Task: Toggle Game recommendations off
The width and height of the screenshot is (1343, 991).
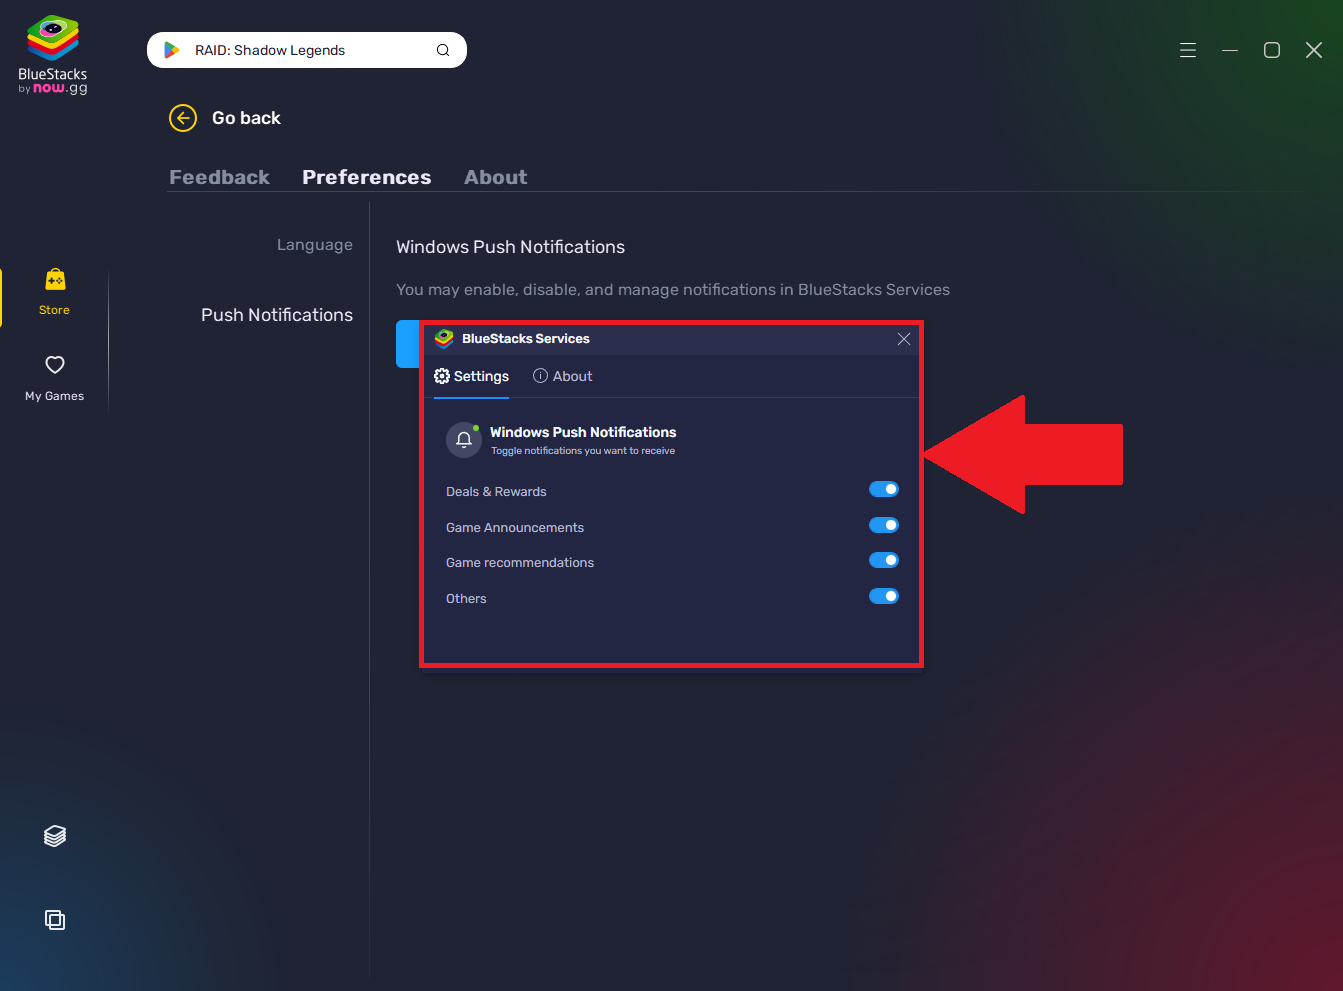Action: 884,560
